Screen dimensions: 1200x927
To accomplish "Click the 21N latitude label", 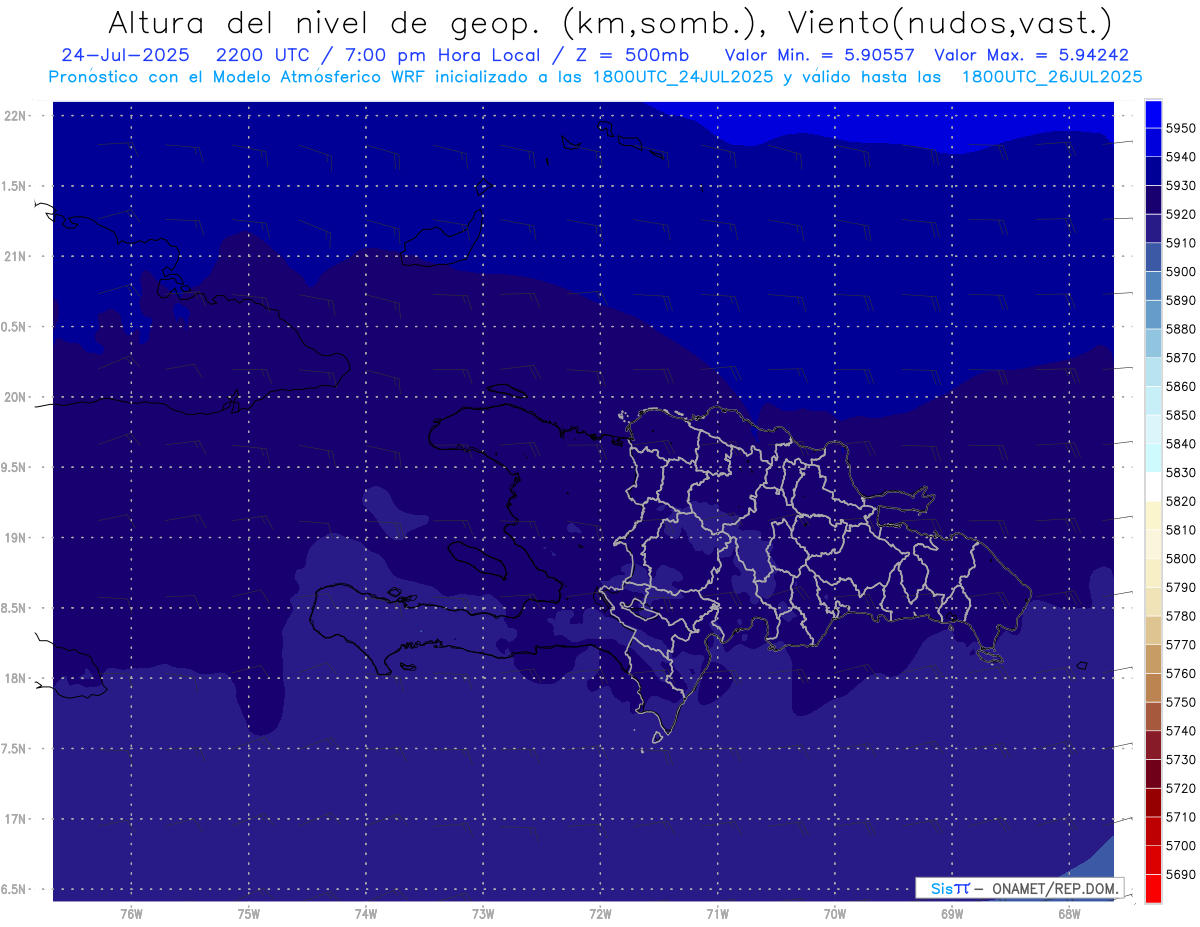I will [16, 256].
